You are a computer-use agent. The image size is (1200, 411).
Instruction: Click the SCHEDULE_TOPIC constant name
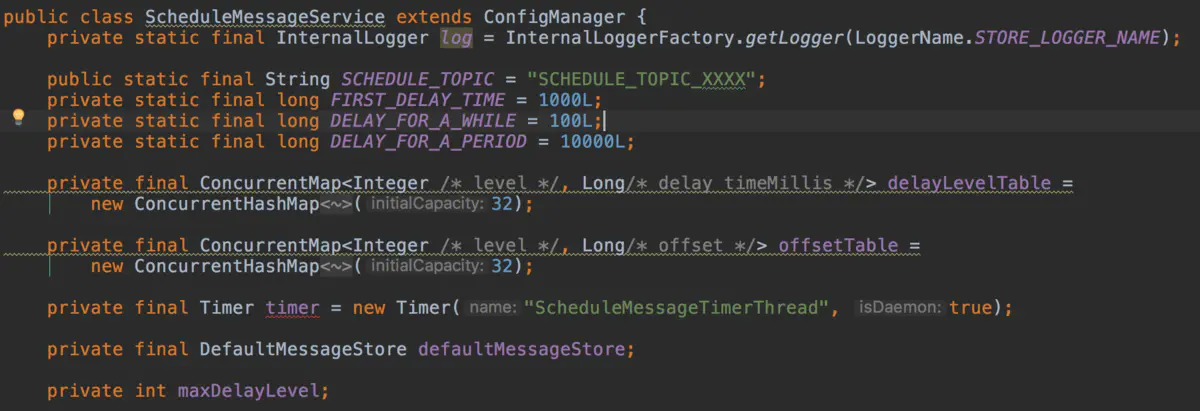pos(412,79)
